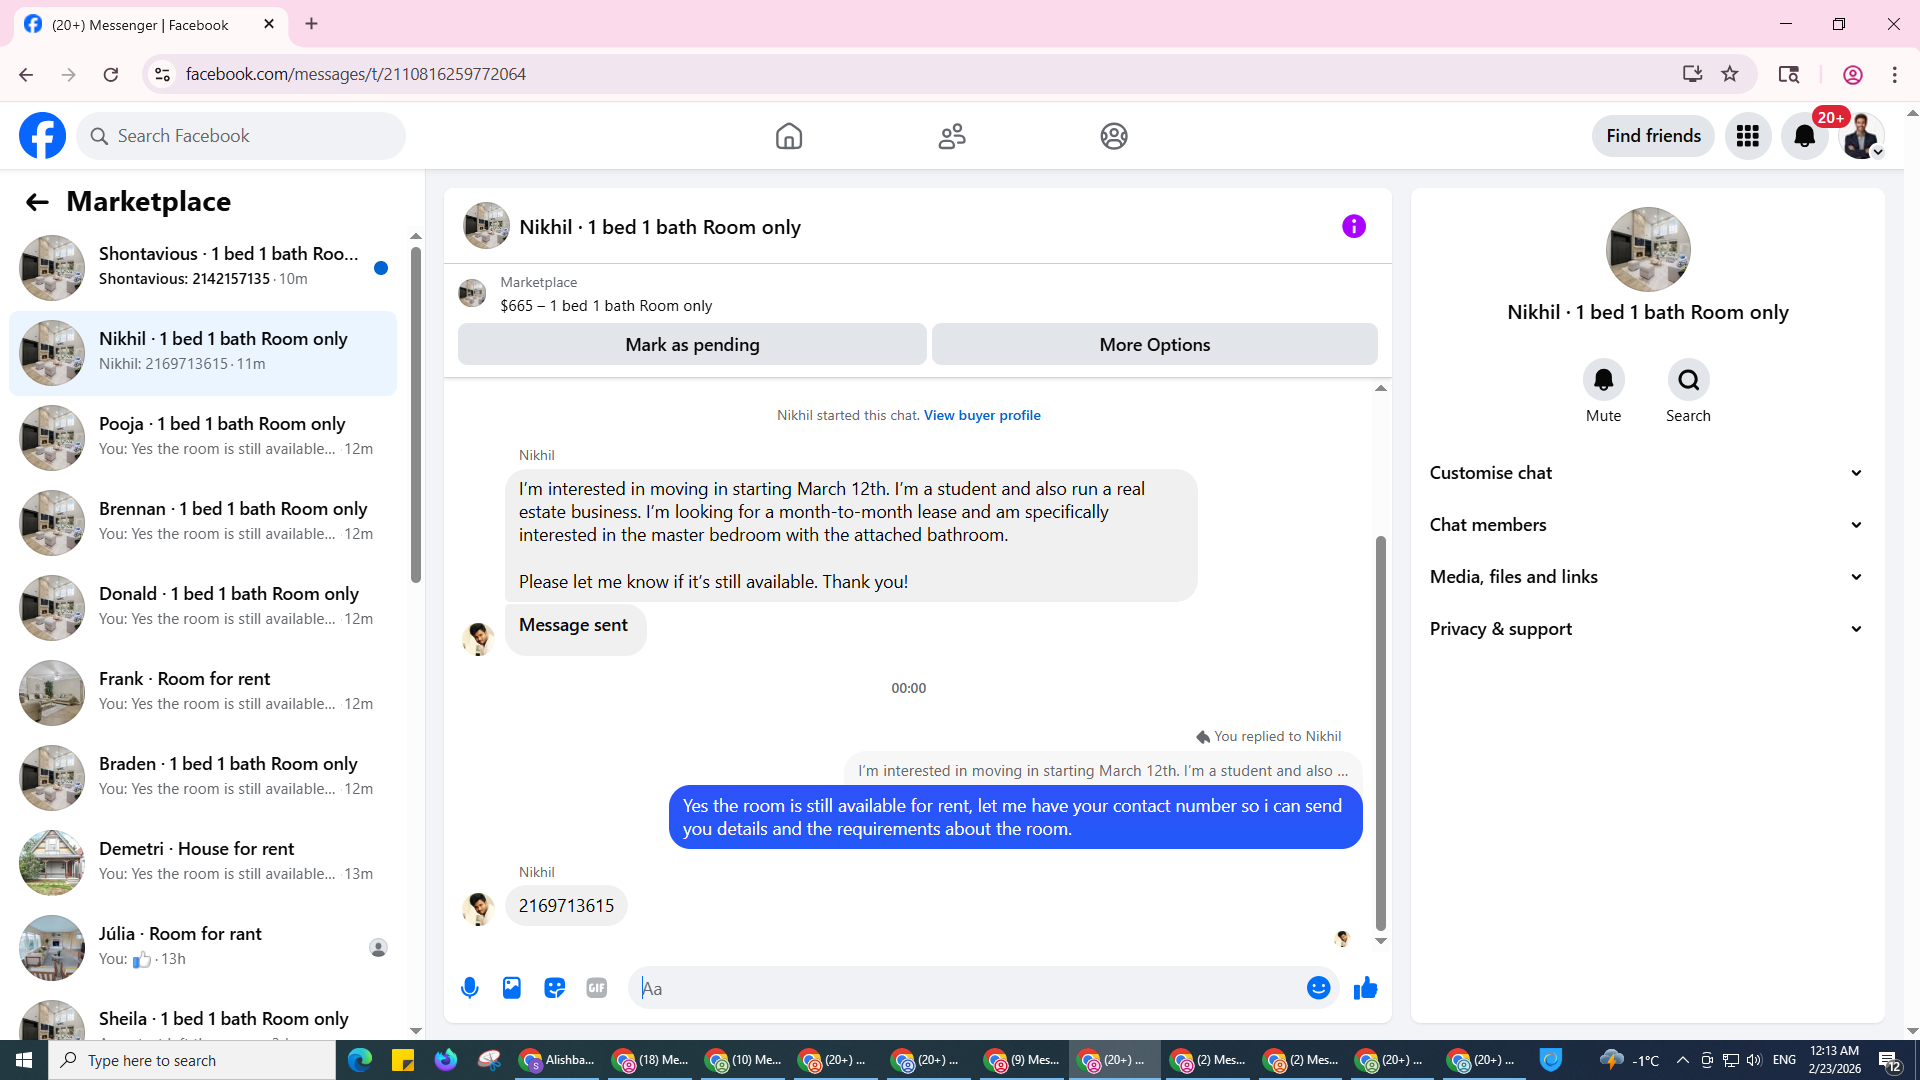Open the Shontavious conversation
1920x1080 pixels.
203,268
